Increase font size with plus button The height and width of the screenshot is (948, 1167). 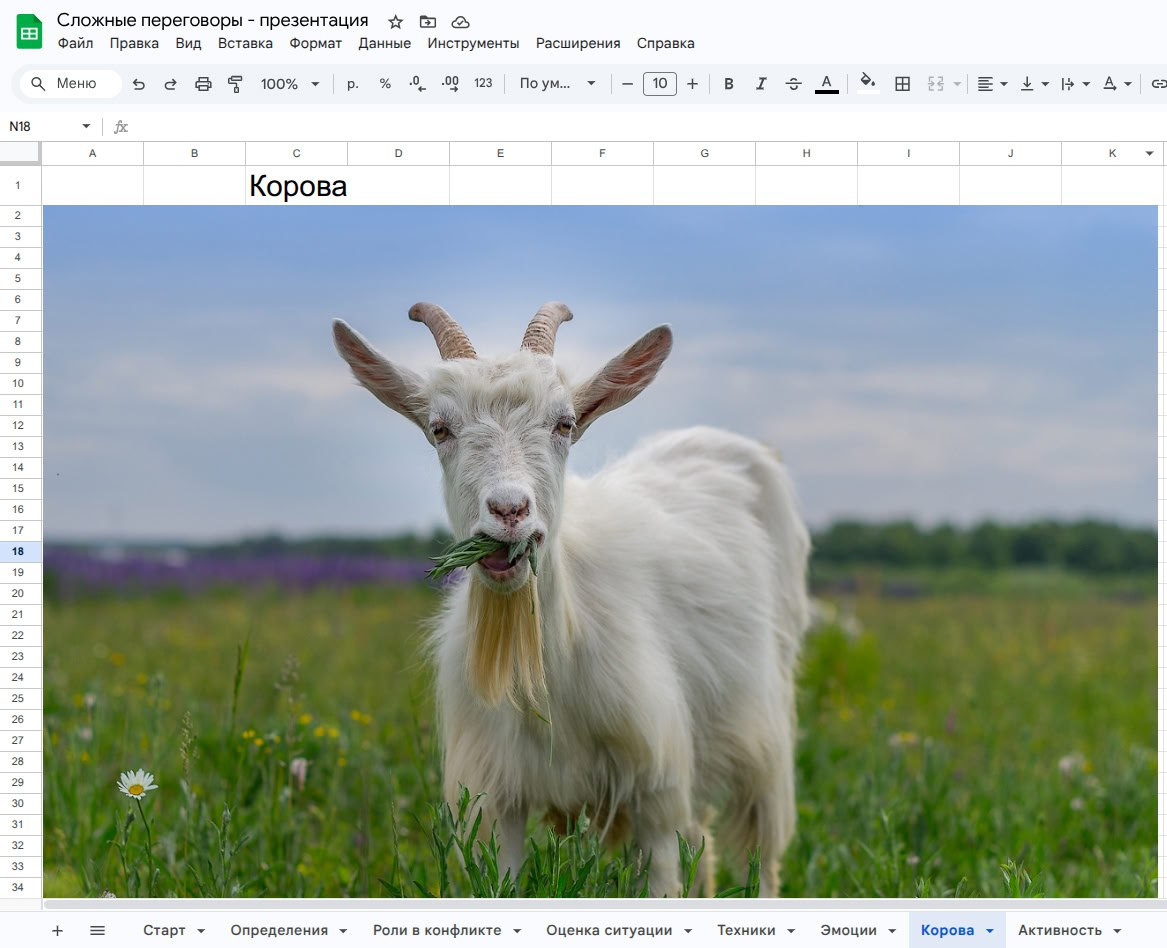pos(692,84)
